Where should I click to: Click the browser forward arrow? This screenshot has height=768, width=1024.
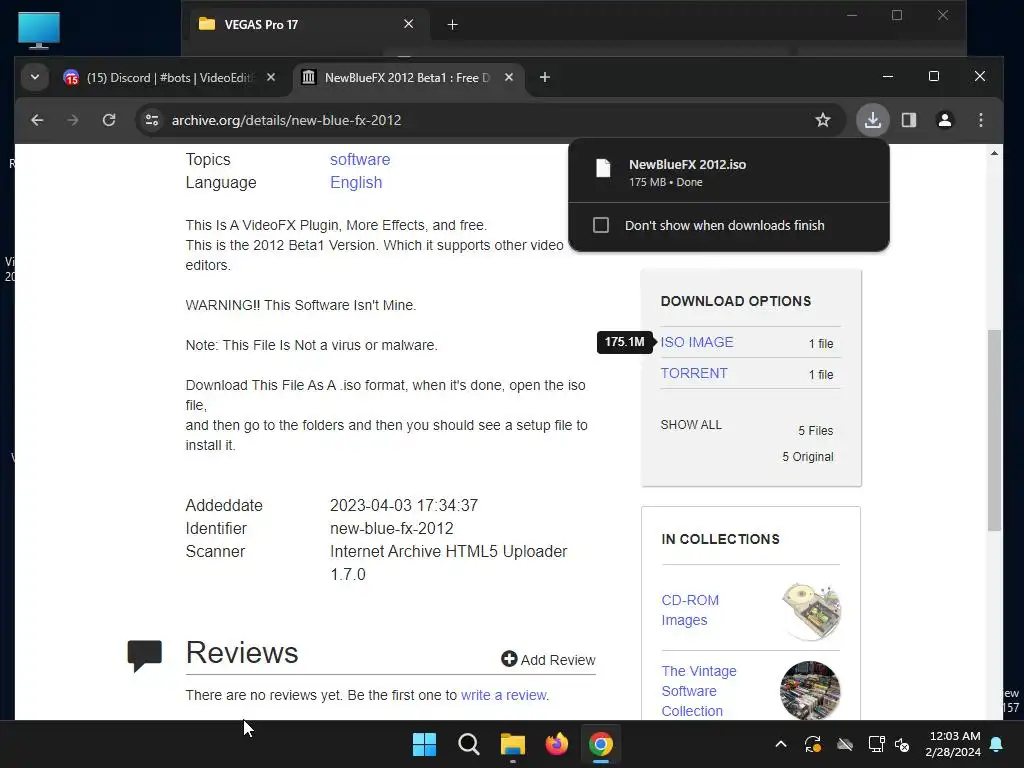(x=72, y=120)
